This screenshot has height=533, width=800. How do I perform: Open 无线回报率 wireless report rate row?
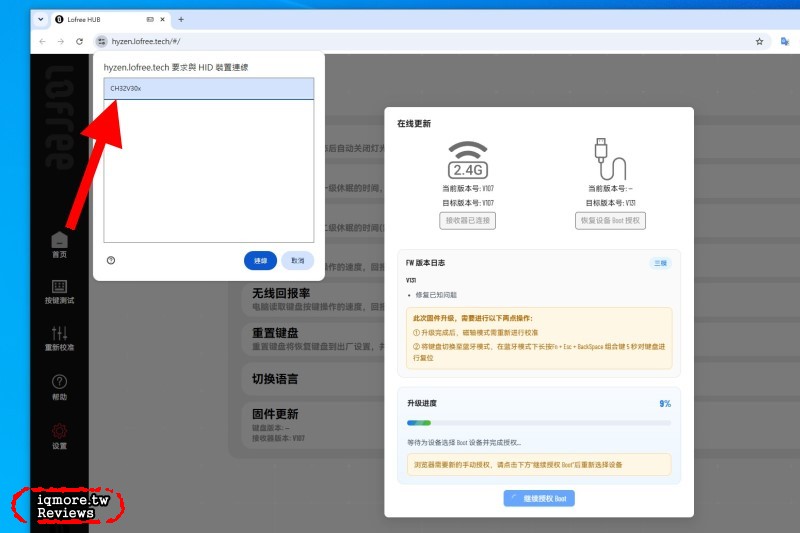pyautogui.click(x=313, y=299)
